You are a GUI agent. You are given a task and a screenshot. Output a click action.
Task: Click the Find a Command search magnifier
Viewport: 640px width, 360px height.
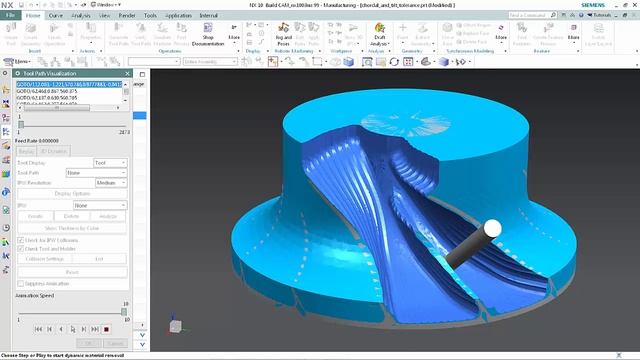[553, 15]
